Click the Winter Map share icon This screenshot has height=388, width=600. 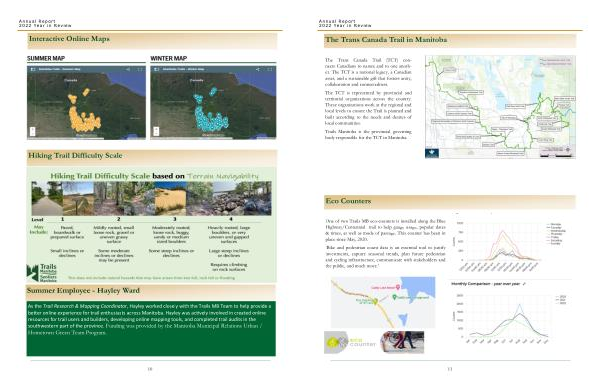(258, 69)
